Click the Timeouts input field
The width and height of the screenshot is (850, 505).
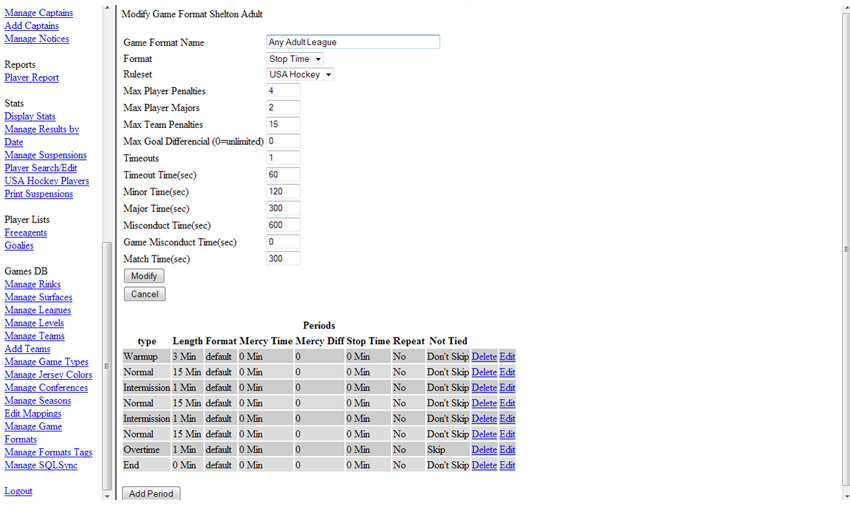pos(283,158)
